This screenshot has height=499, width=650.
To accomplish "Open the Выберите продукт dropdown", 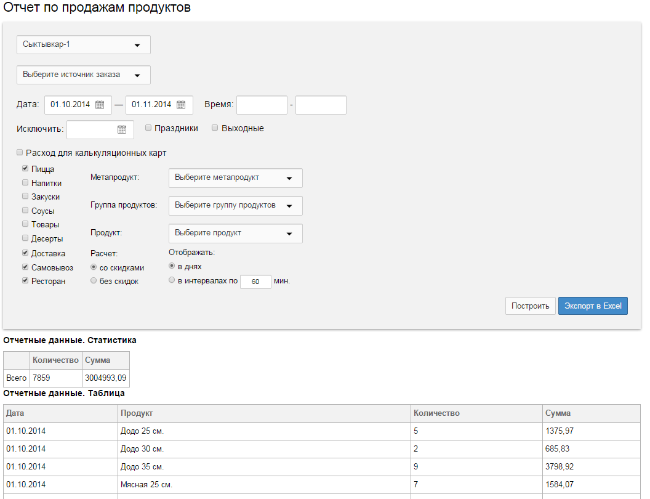I will coord(235,233).
